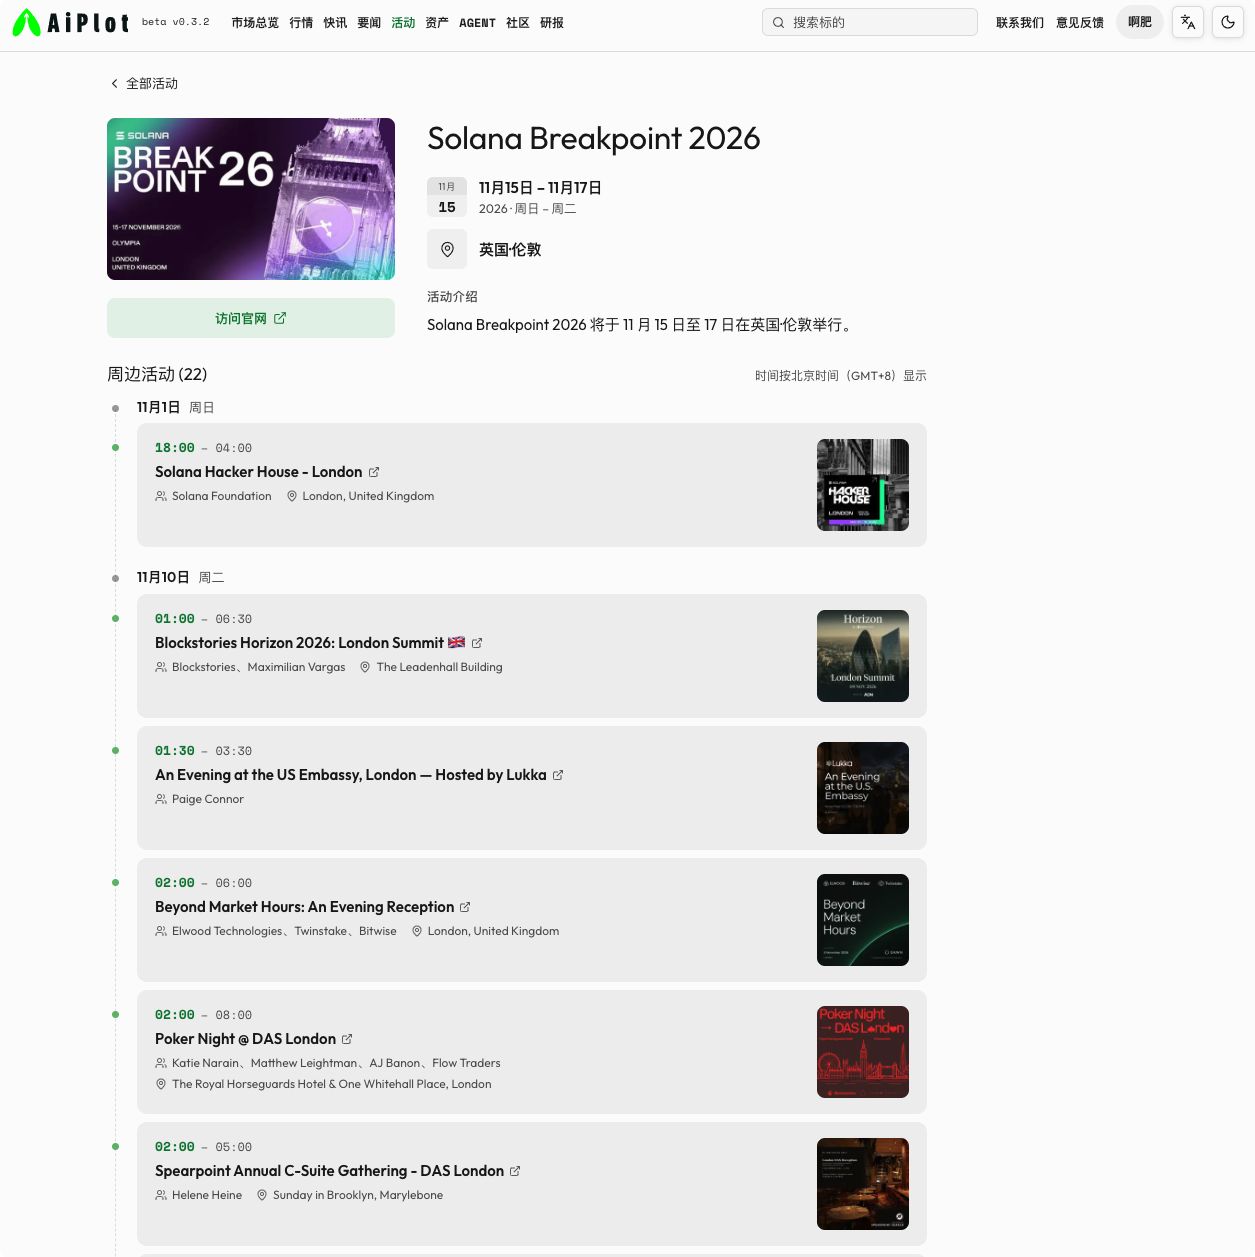This screenshot has height=1257, width=1255.
Task: Open external link for US Embassy evening
Action: tap(558, 775)
